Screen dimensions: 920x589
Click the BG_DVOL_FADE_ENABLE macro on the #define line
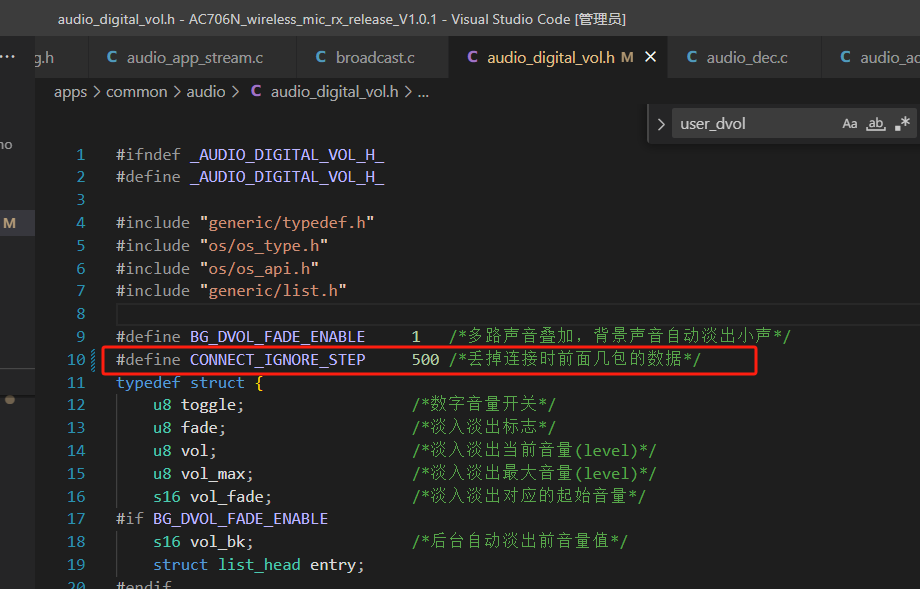point(278,337)
